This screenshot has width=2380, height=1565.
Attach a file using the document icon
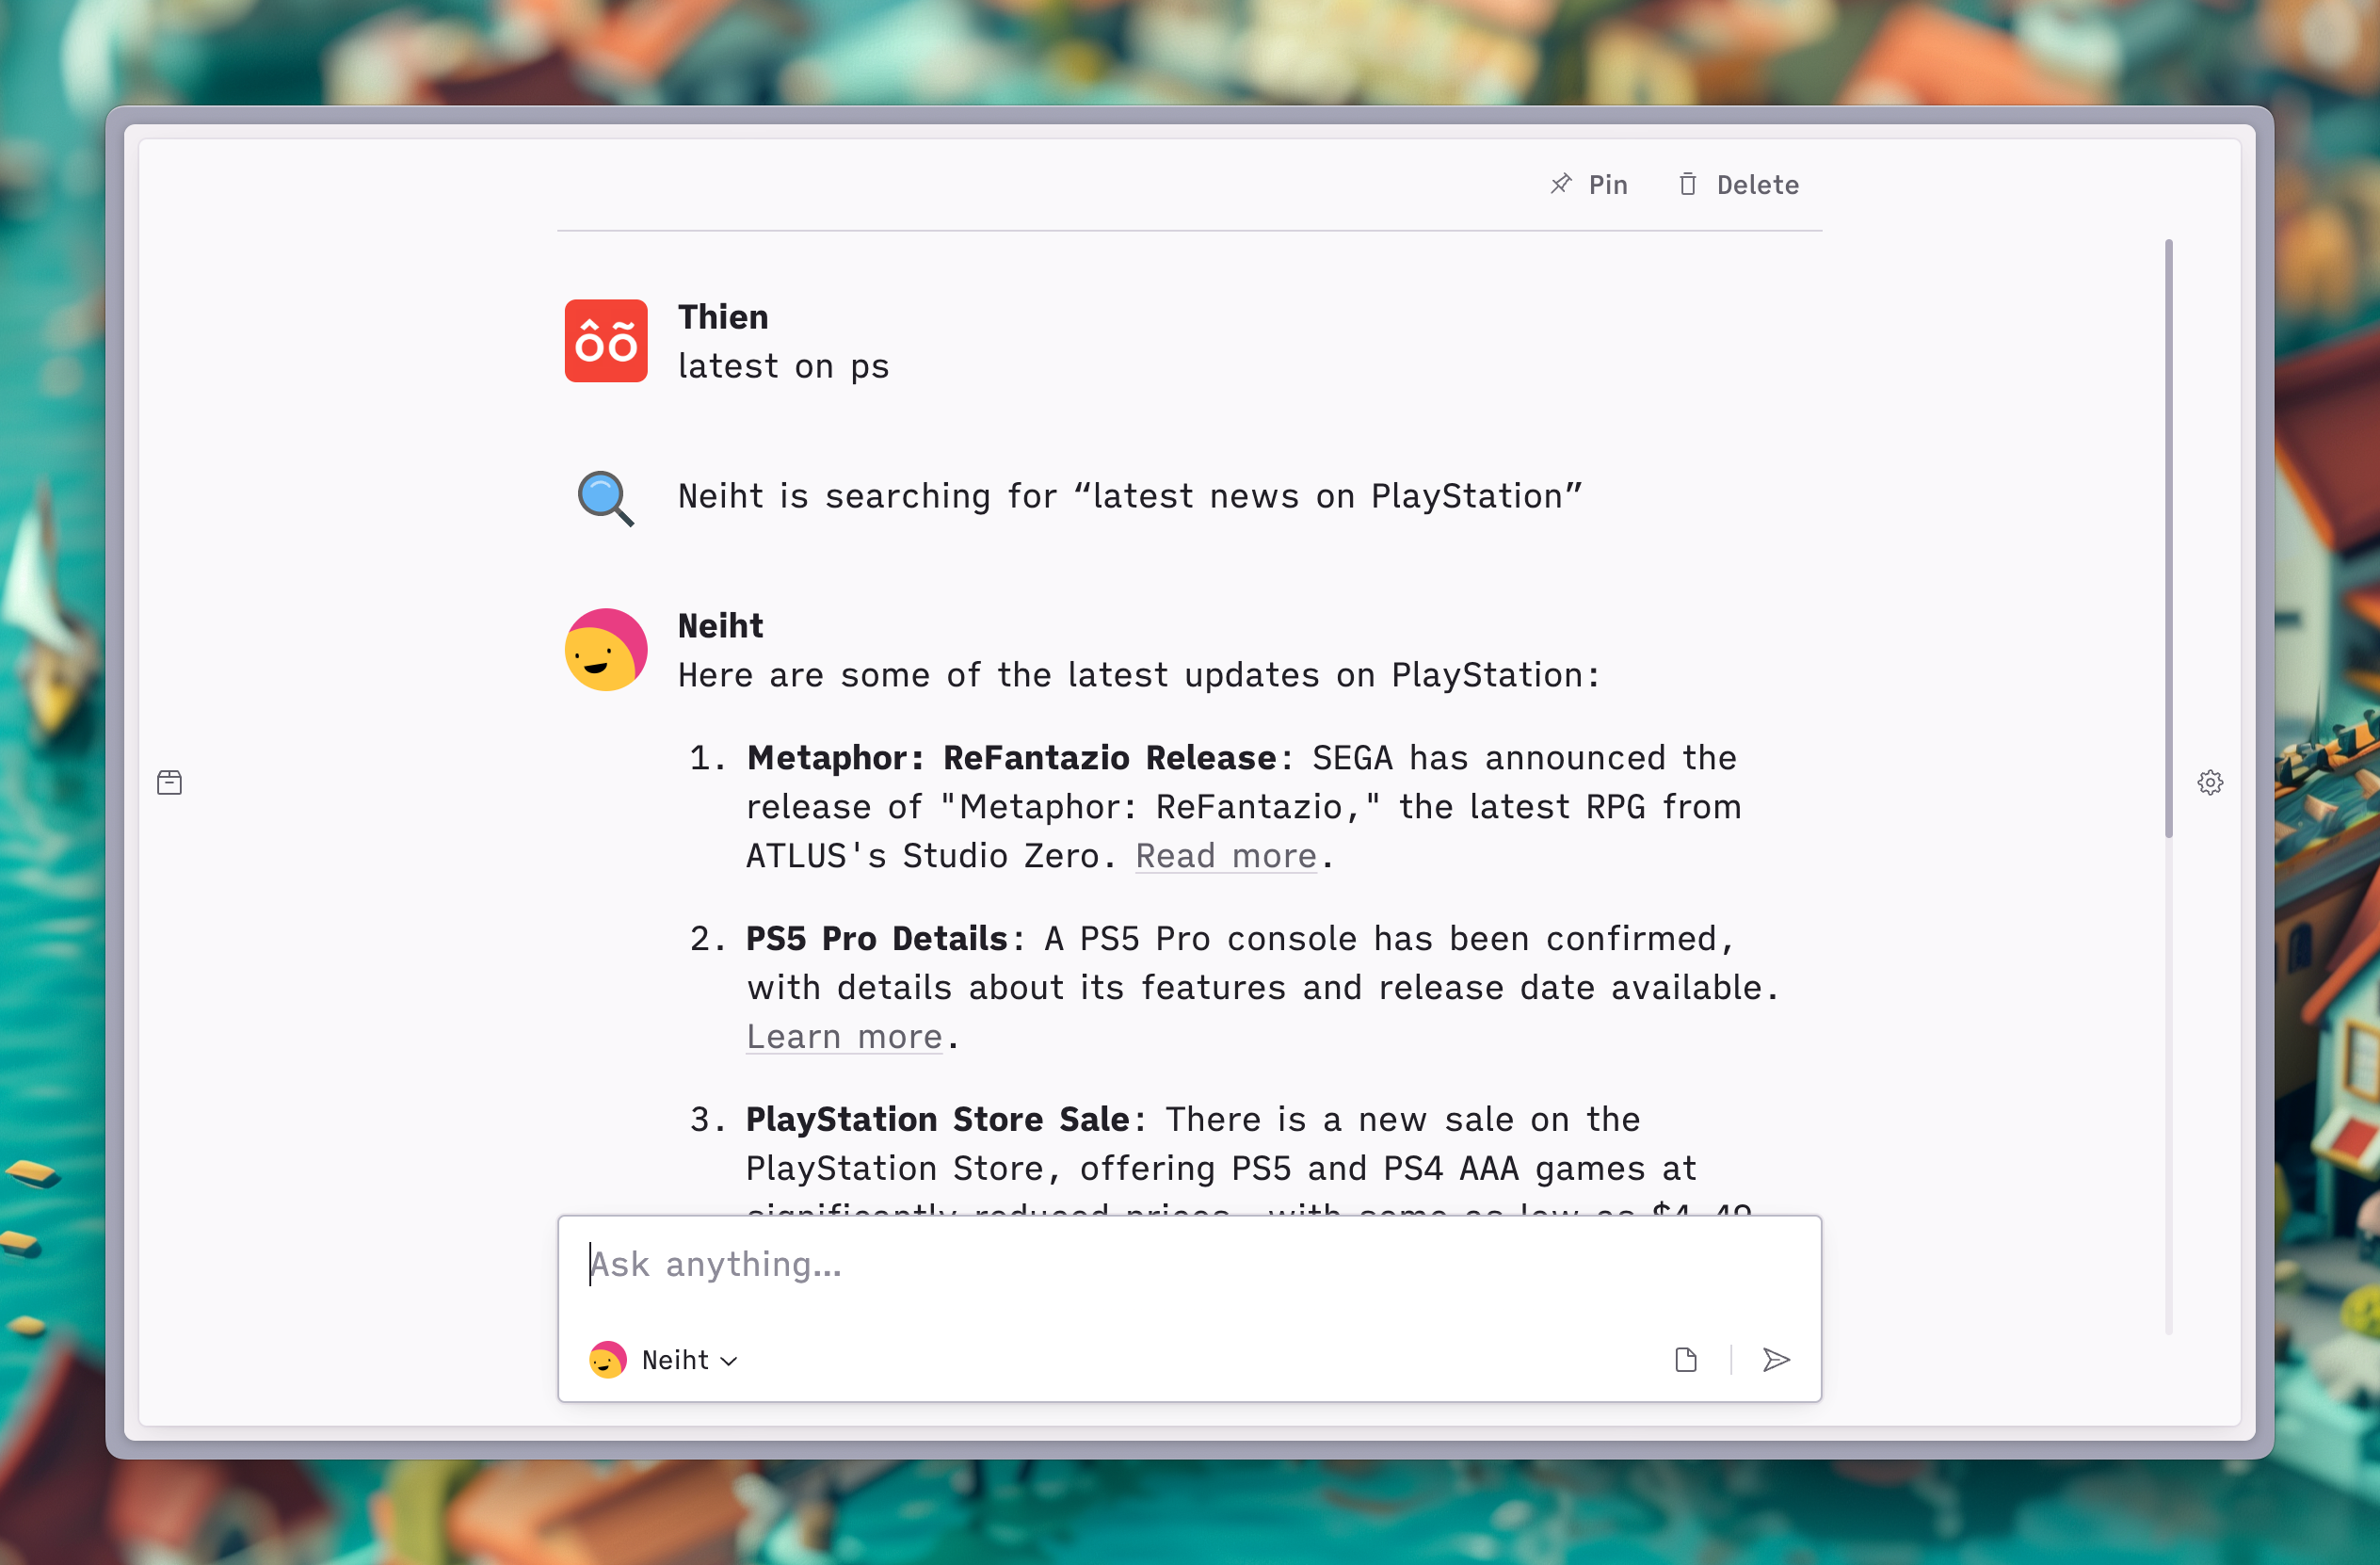point(1686,1360)
